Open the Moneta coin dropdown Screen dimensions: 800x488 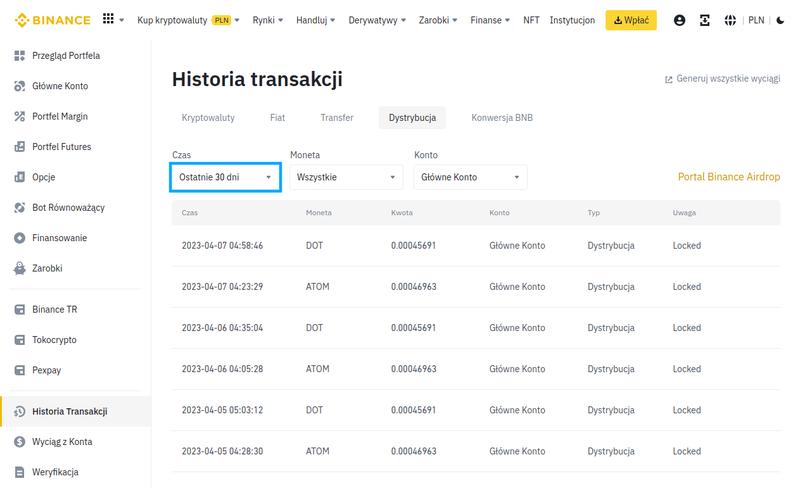coord(345,177)
